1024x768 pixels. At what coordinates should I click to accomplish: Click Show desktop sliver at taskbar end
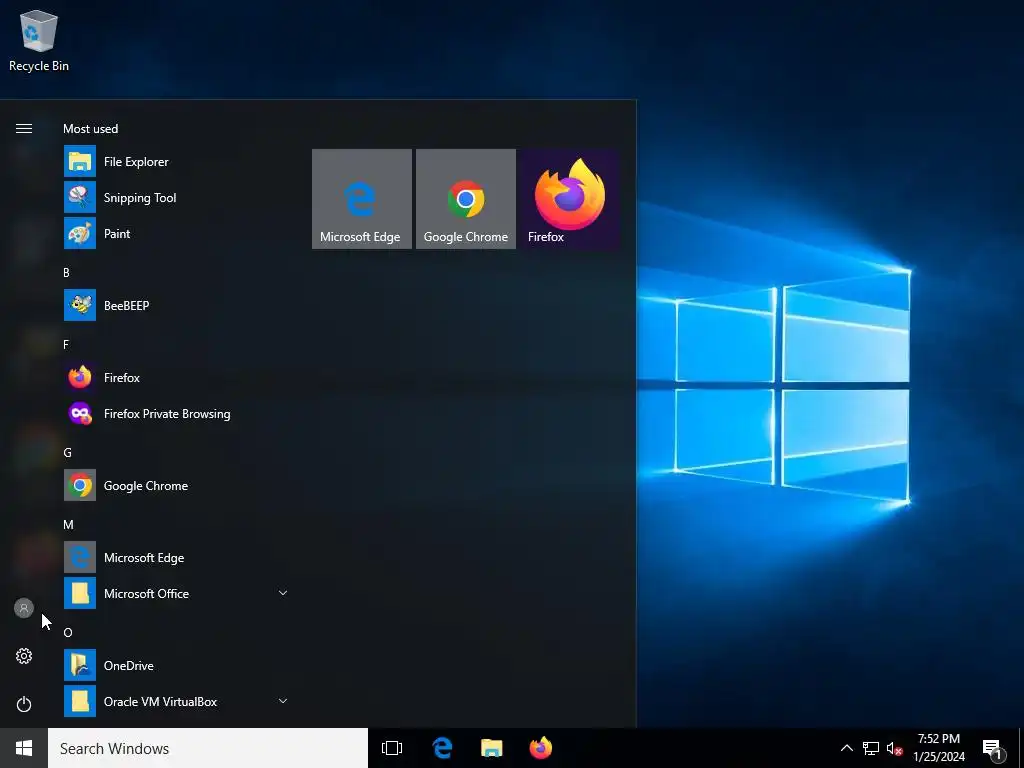[x=1021, y=748]
